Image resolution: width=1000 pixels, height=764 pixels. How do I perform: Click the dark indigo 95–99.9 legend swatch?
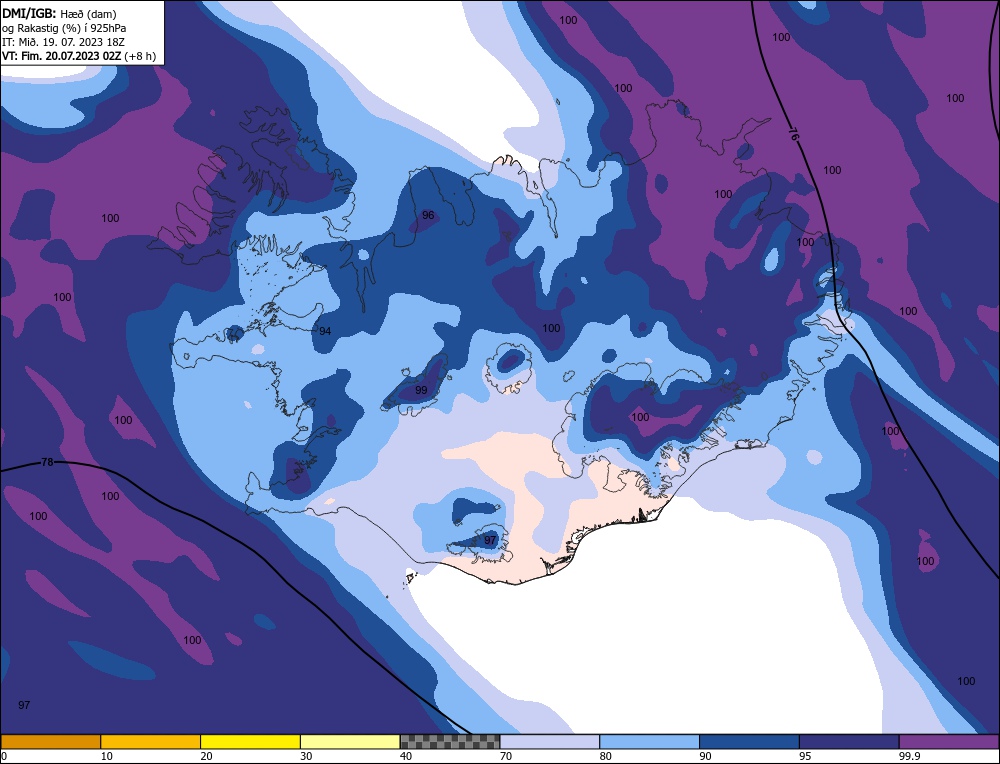[849, 742]
